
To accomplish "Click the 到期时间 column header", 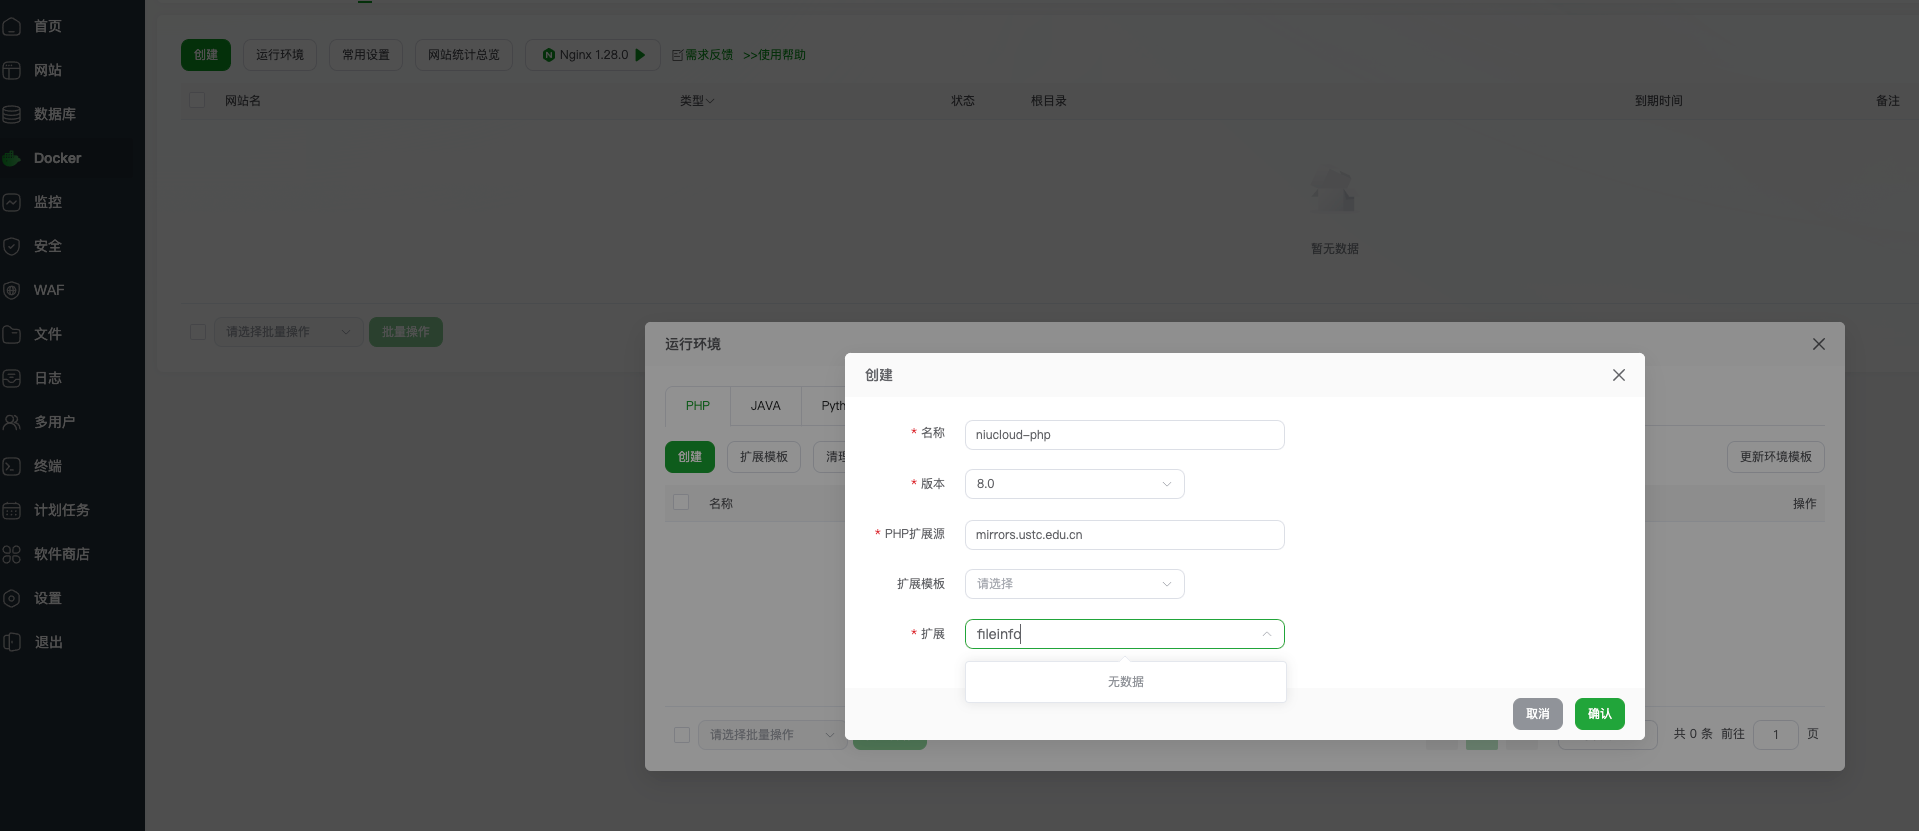I will click(1659, 101).
